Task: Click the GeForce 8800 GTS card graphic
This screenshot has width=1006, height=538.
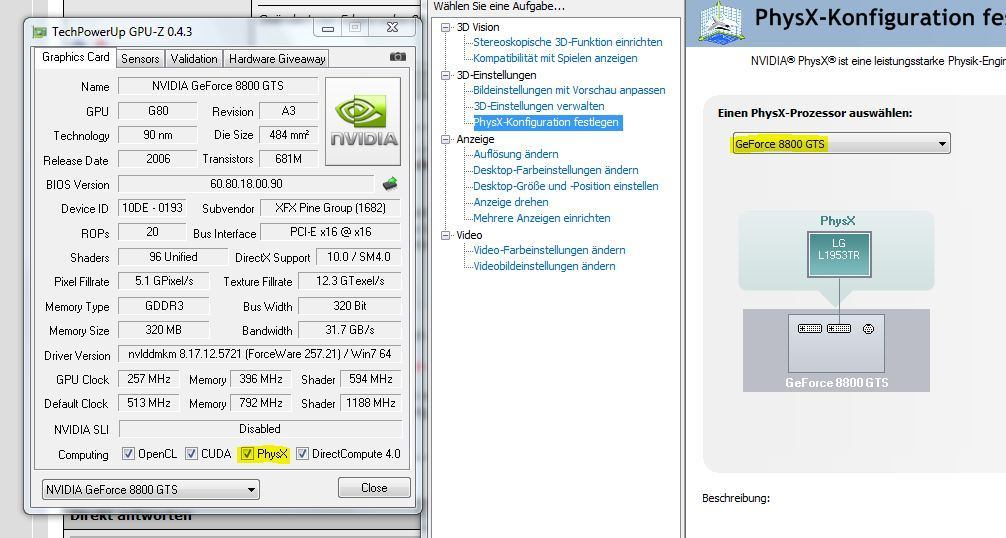Action: pyautogui.click(x=836, y=343)
